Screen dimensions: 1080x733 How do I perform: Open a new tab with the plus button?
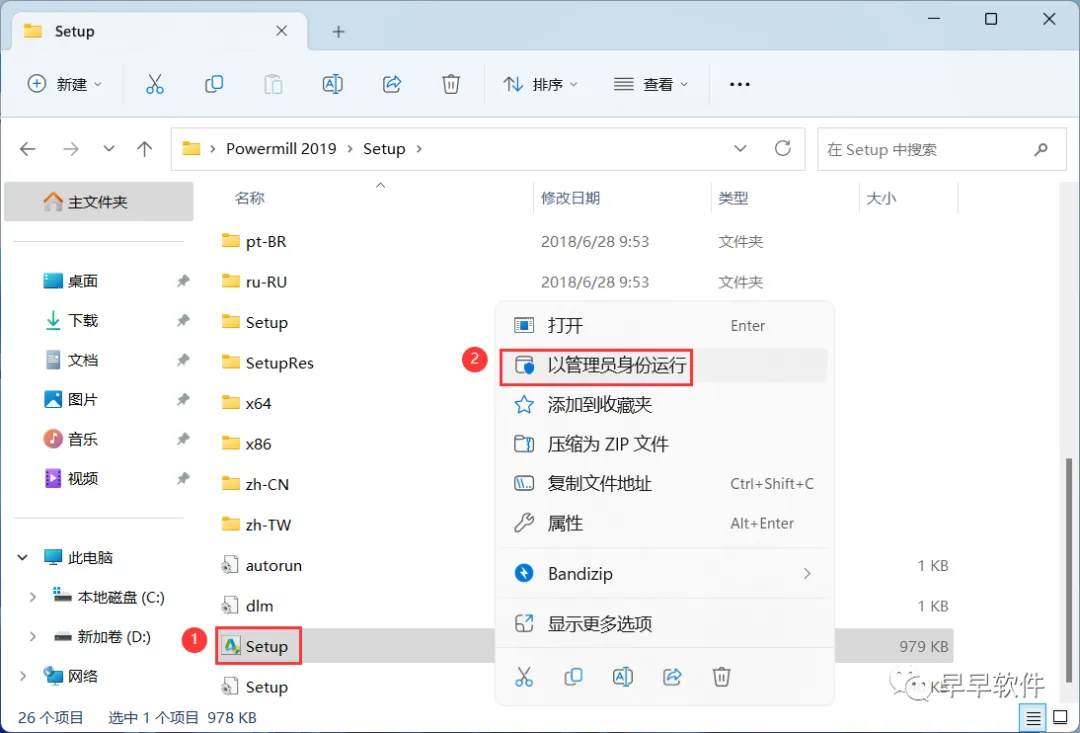[x=338, y=31]
